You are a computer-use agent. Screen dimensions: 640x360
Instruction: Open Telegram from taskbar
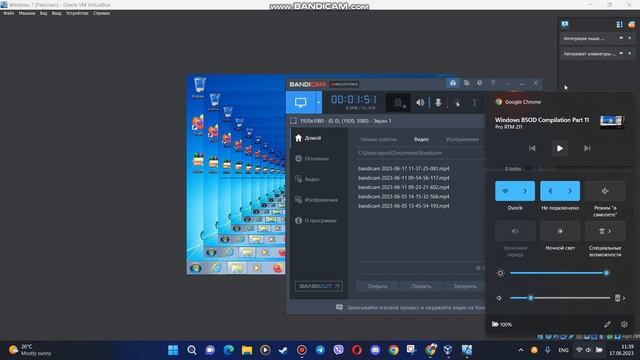(320, 350)
